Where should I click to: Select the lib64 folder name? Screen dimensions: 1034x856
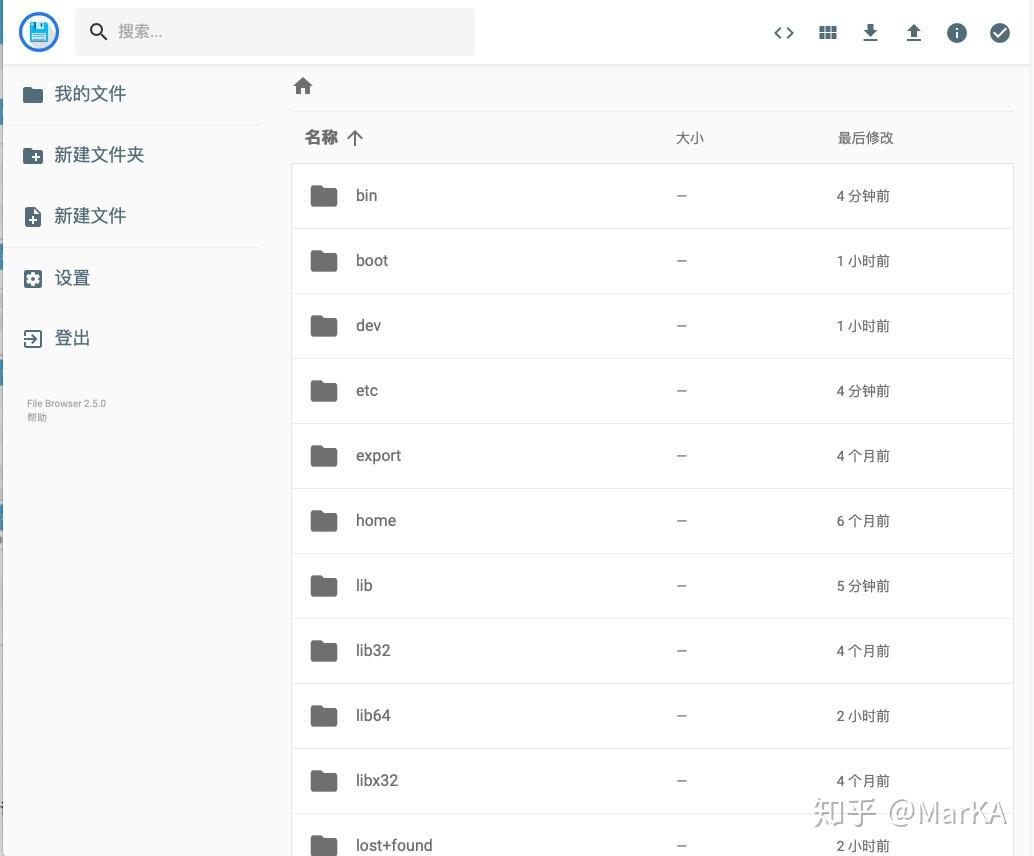(373, 715)
